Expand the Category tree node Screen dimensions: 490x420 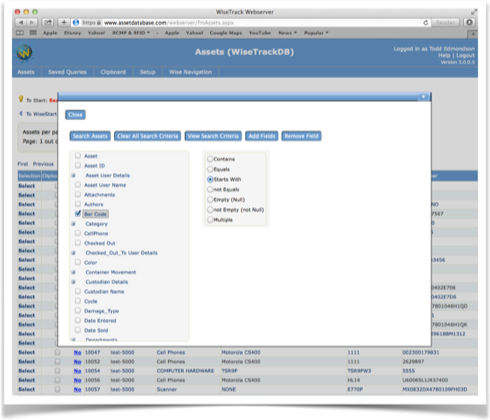click(73, 224)
